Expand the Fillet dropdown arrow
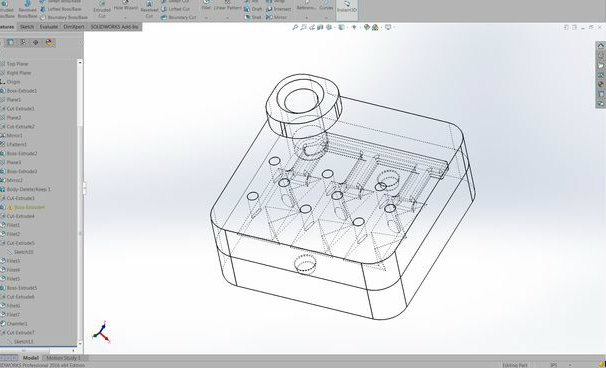The height and width of the screenshot is (368, 606). pyautogui.click(x=206, y=18)
